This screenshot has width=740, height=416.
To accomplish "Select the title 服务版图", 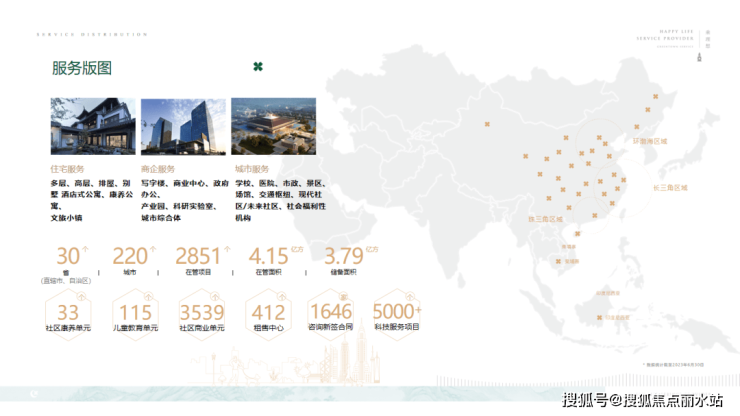I will pyautogui.click(x=82, y=68).
